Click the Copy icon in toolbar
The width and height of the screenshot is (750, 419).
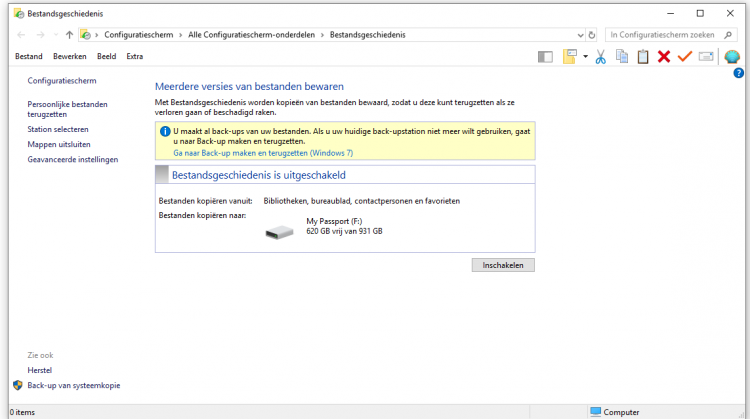(x=622, y=57)
